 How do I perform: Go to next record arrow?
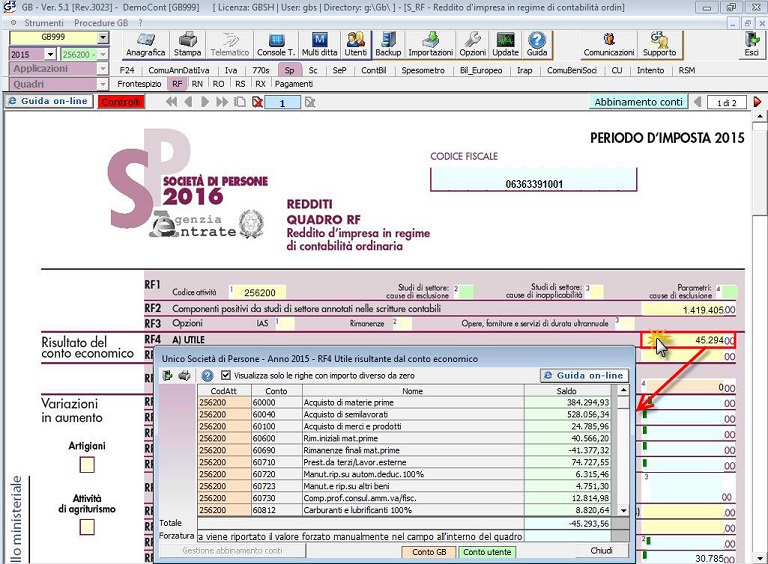(205, 102)
